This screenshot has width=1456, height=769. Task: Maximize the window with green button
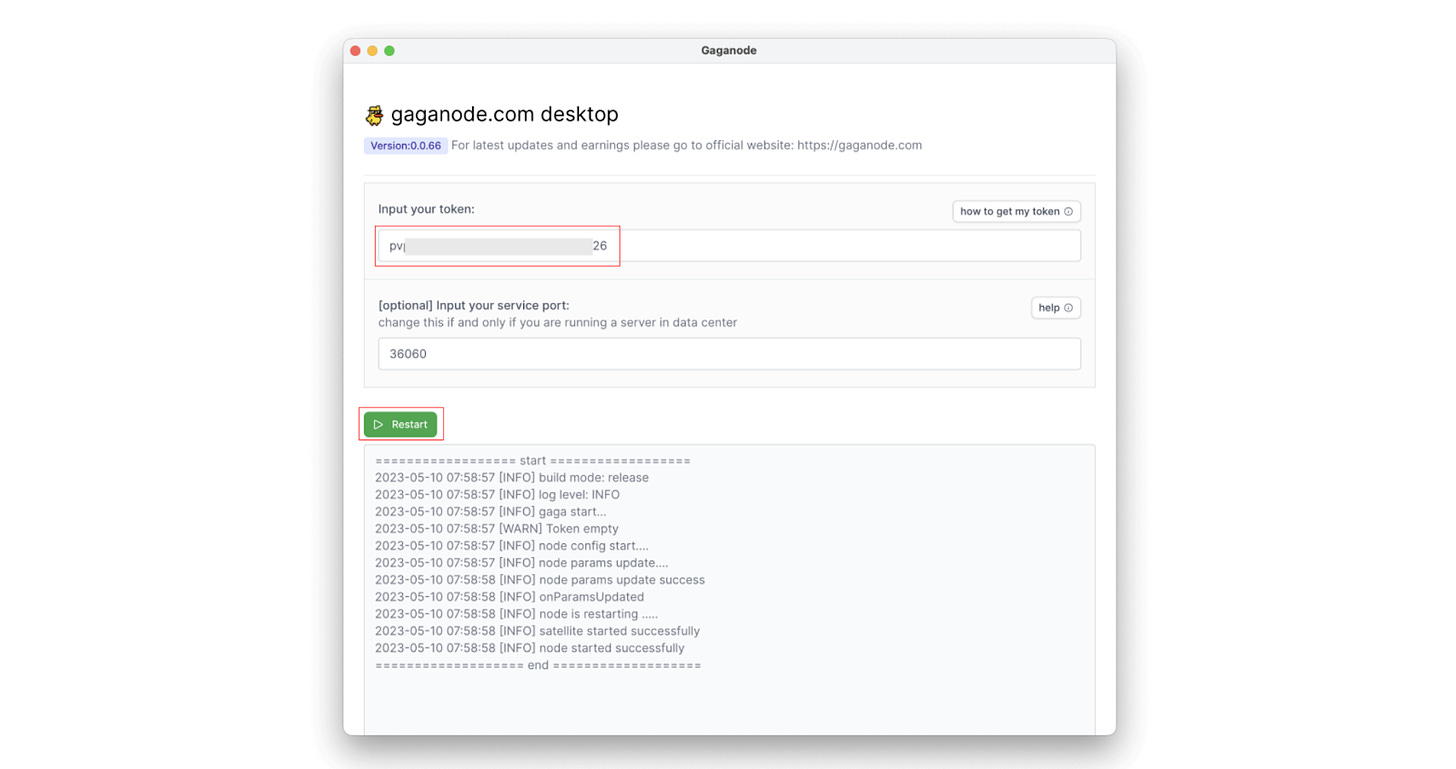click(389, 51)
